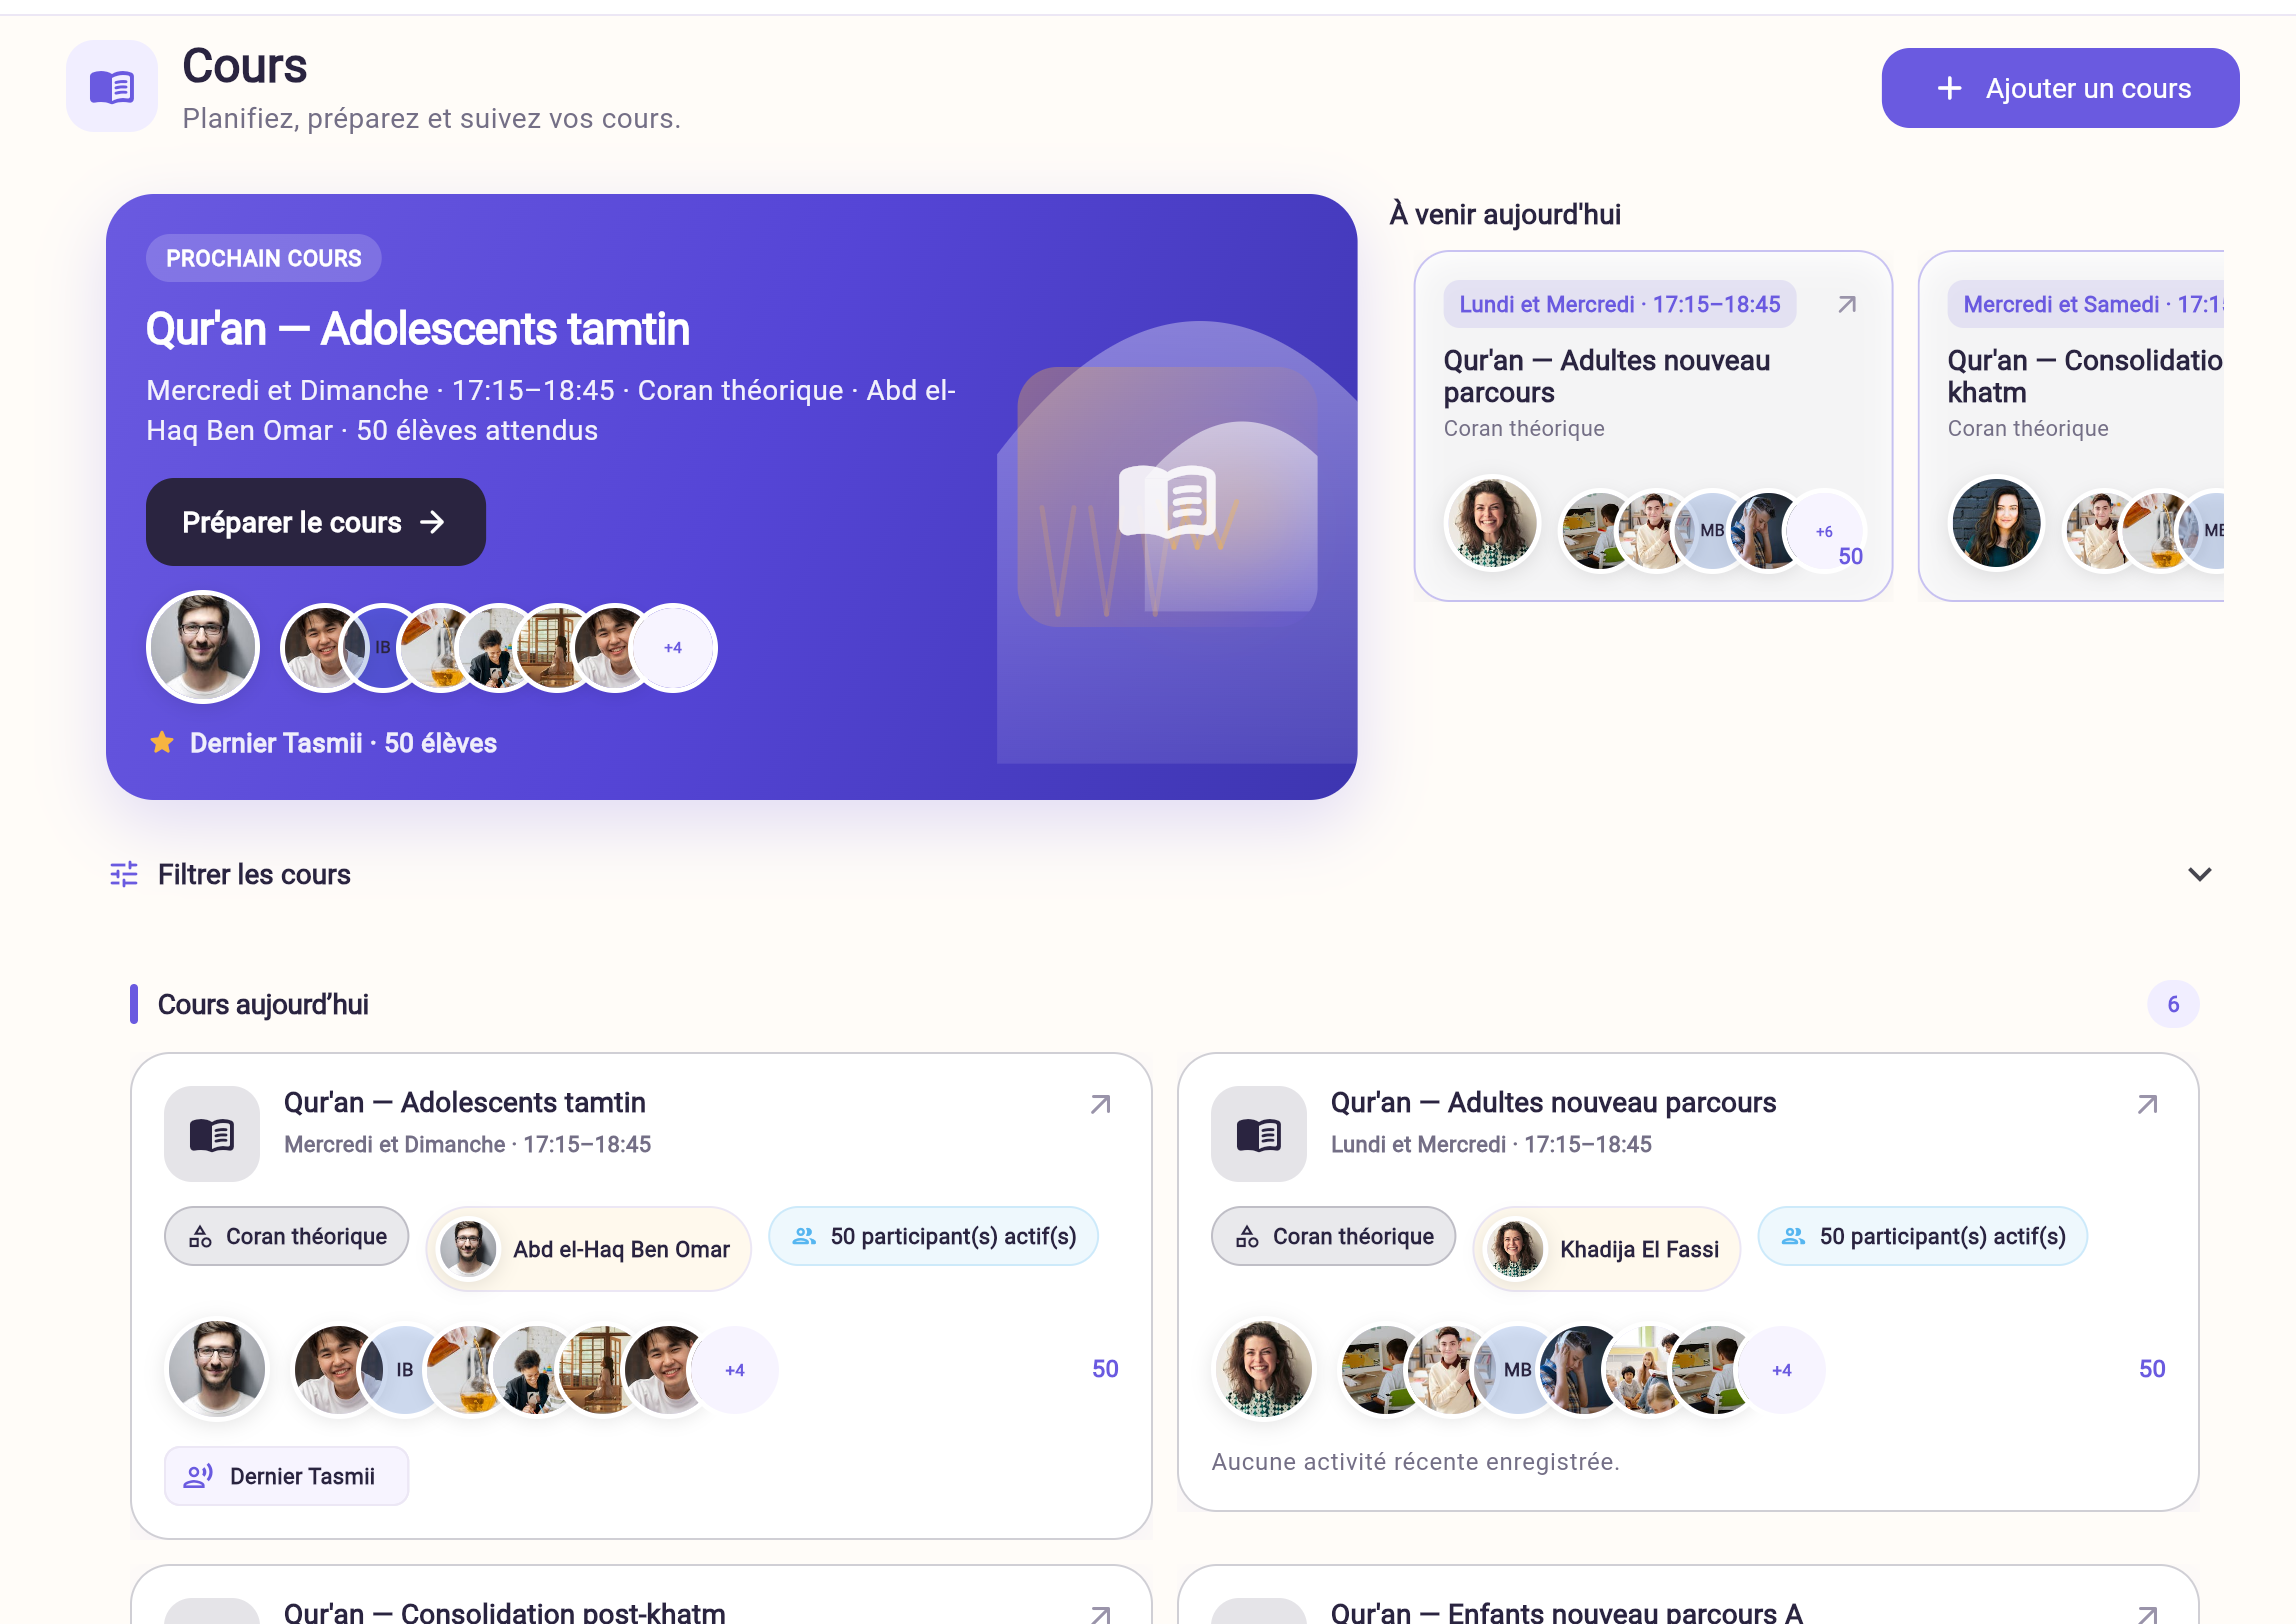The height and width of the screenshot is (1624, 2296).
Task: Click the gold star next to Dernier Tasmii
Action: pos(162,743)
